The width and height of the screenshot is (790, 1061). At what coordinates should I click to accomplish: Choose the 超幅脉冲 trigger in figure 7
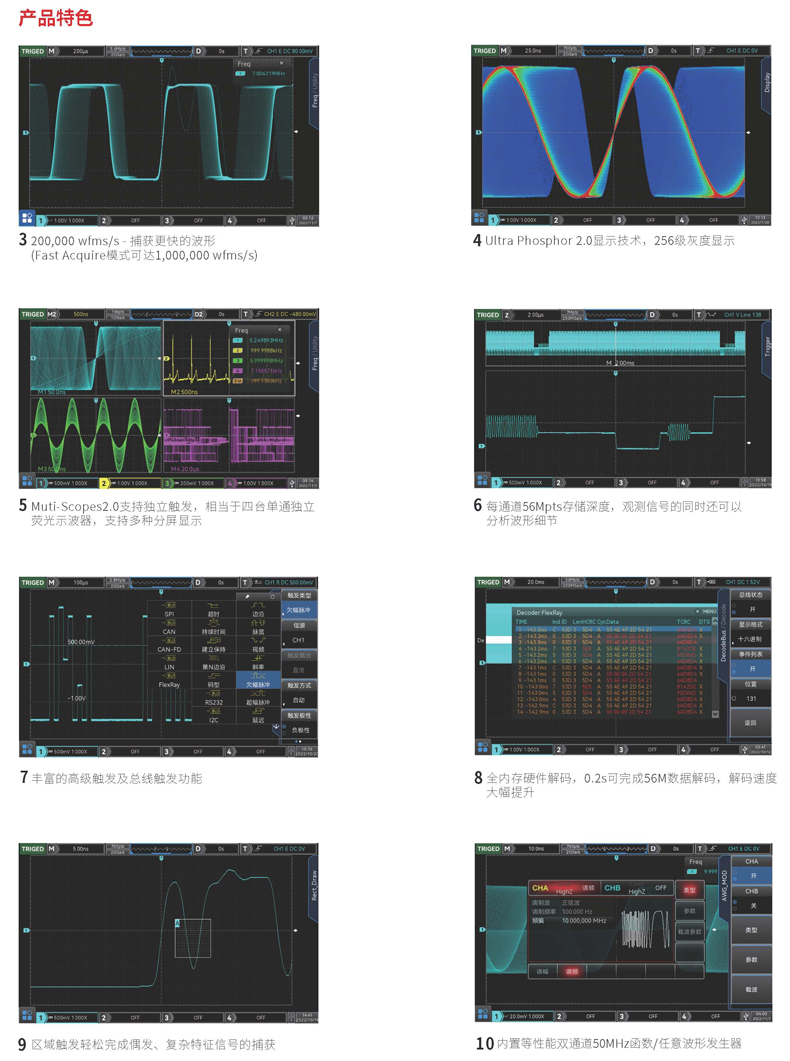click(x=258, y=698)
